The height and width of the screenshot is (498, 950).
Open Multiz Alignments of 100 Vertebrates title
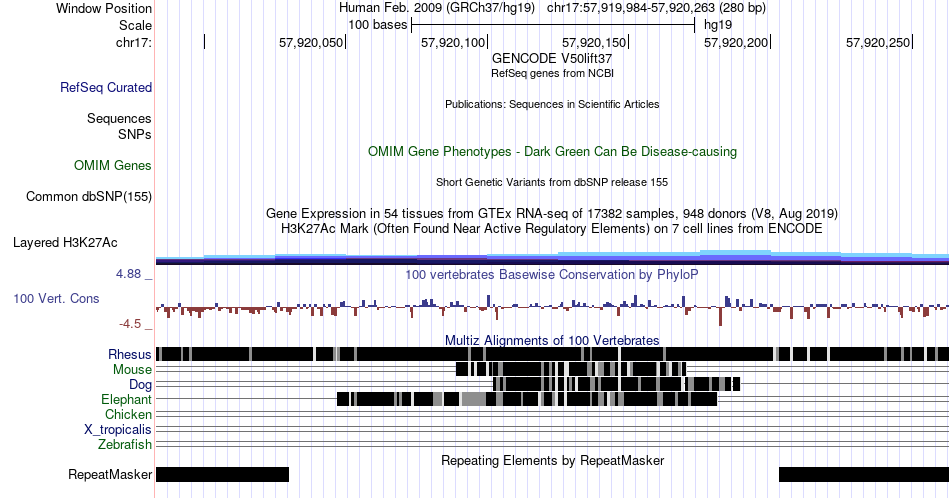pos(552,340)
